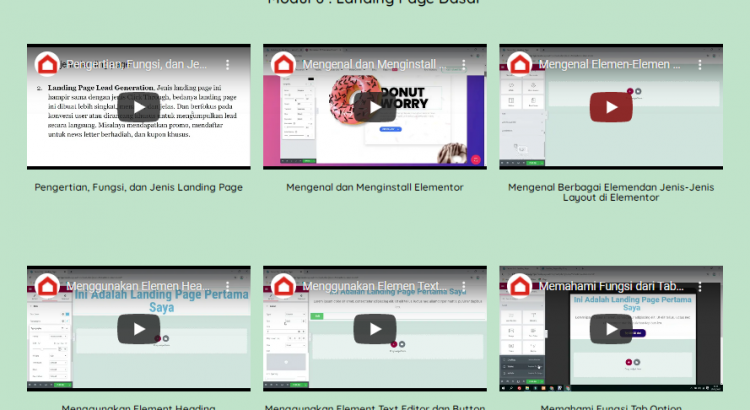Play the Menggunakan Elemen Heading video

(x=138, y=329)
